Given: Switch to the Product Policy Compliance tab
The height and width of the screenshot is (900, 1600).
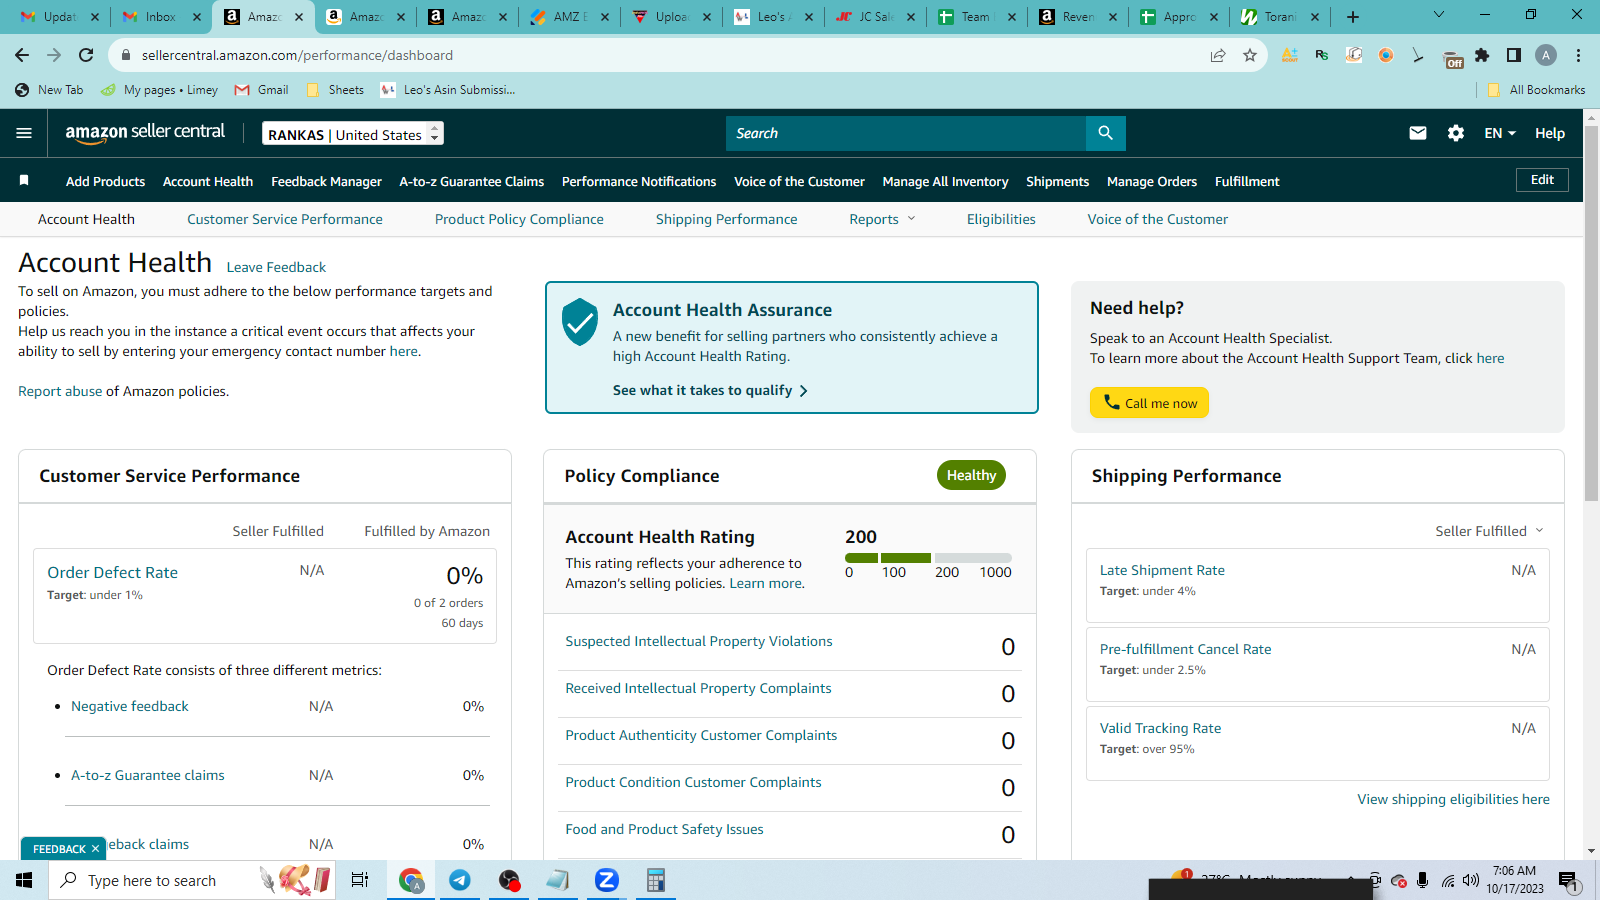Looking at the screenshot, I should 519,219.
